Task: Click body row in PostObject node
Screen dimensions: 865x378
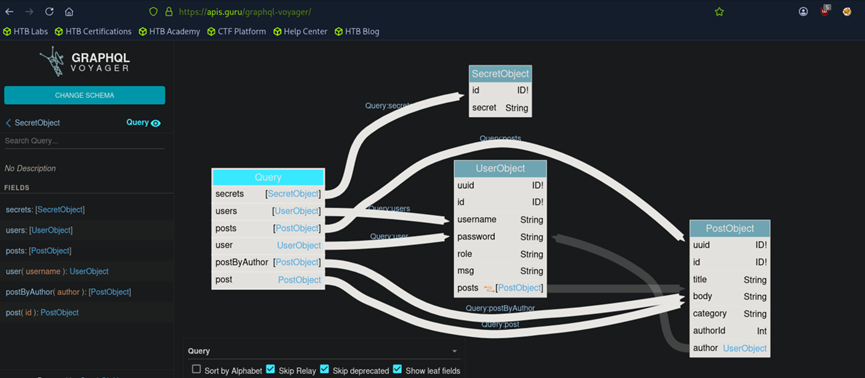Action: [x=730, y=296]
